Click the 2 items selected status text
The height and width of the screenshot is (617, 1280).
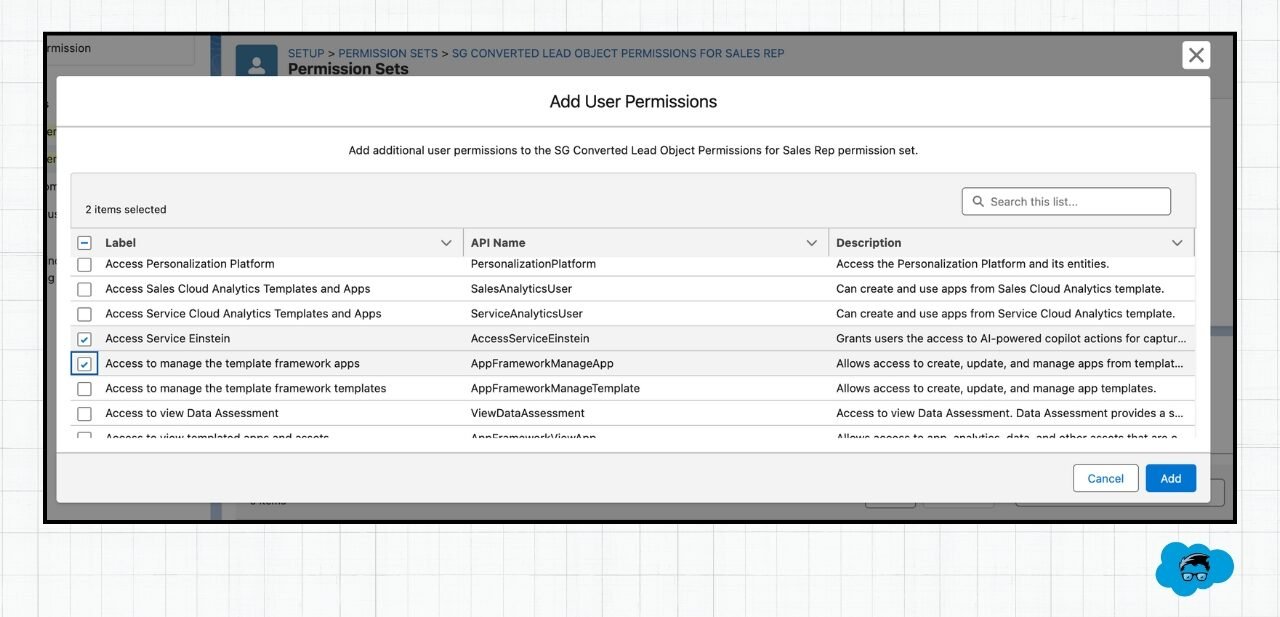point(126,210)
